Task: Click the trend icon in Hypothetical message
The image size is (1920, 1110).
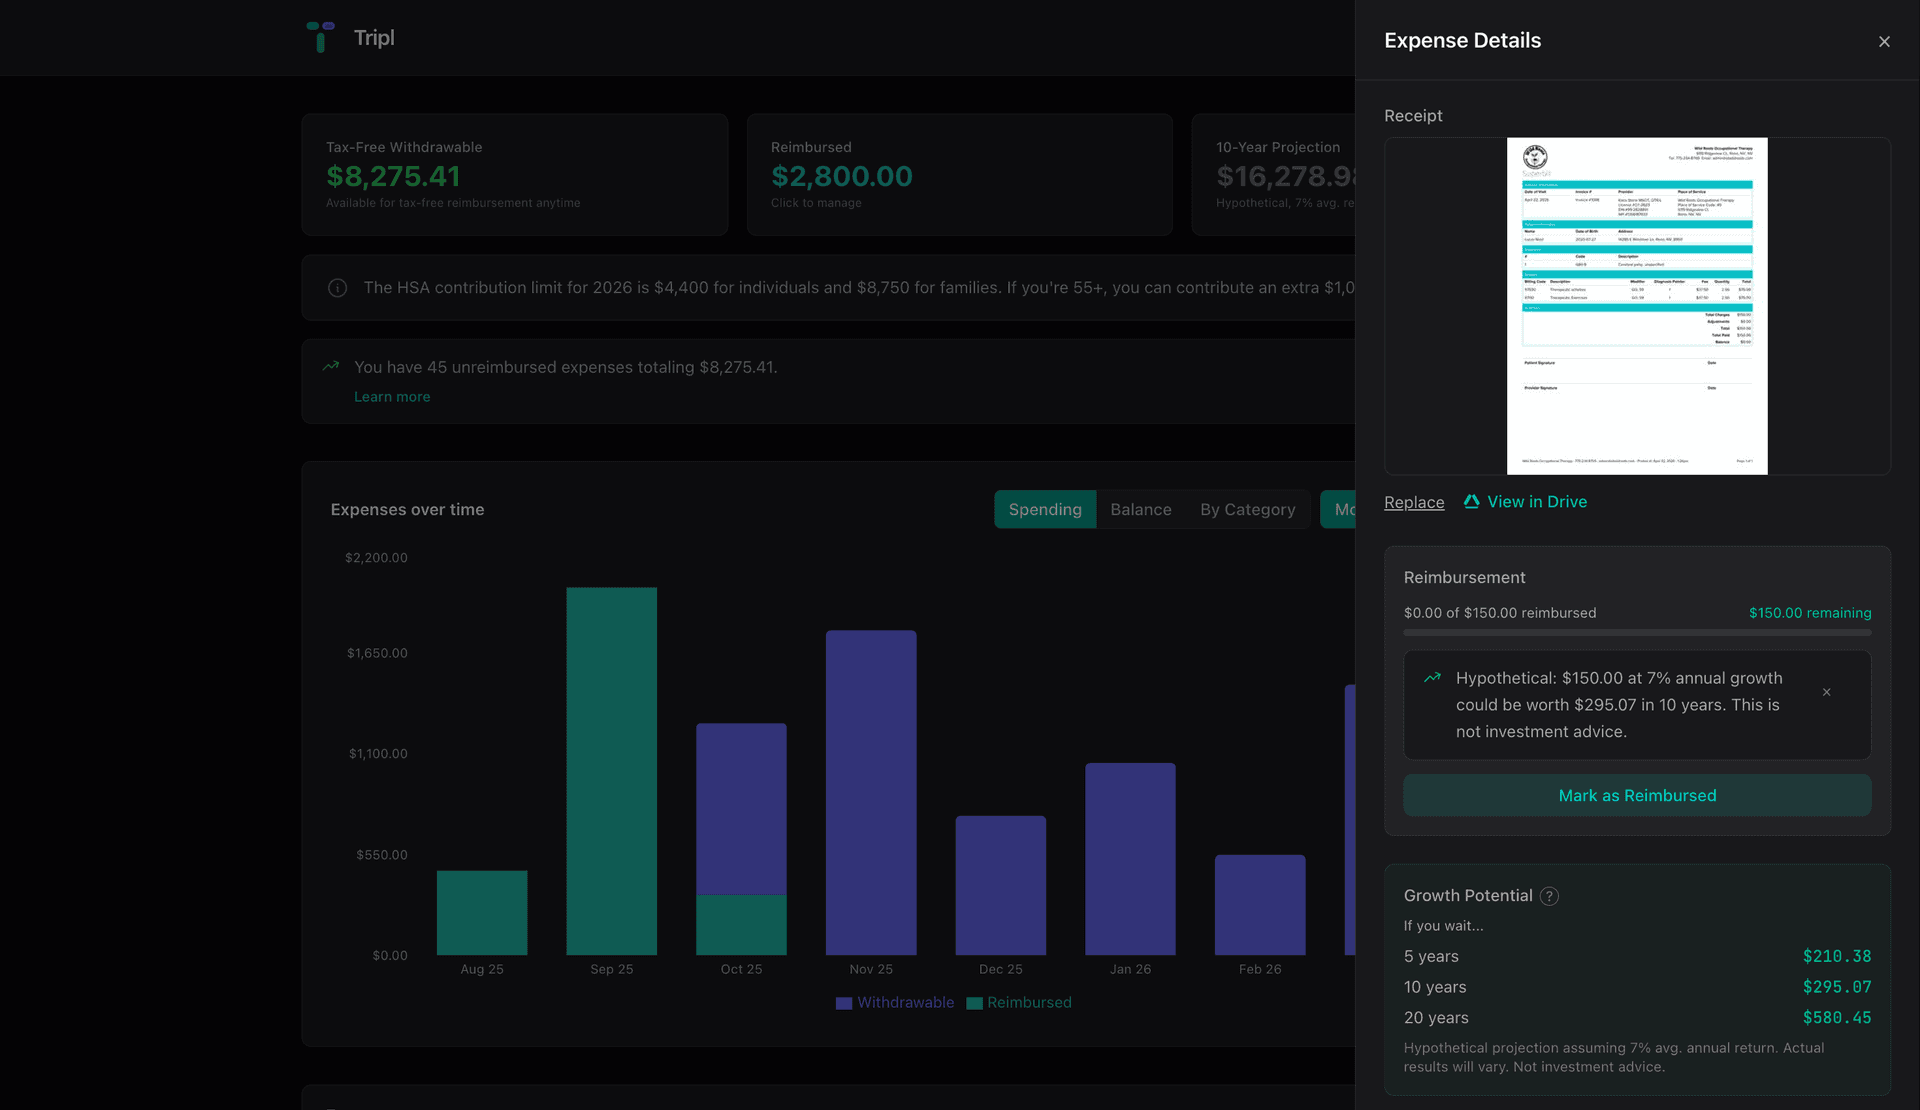Action: (1432, 678)
